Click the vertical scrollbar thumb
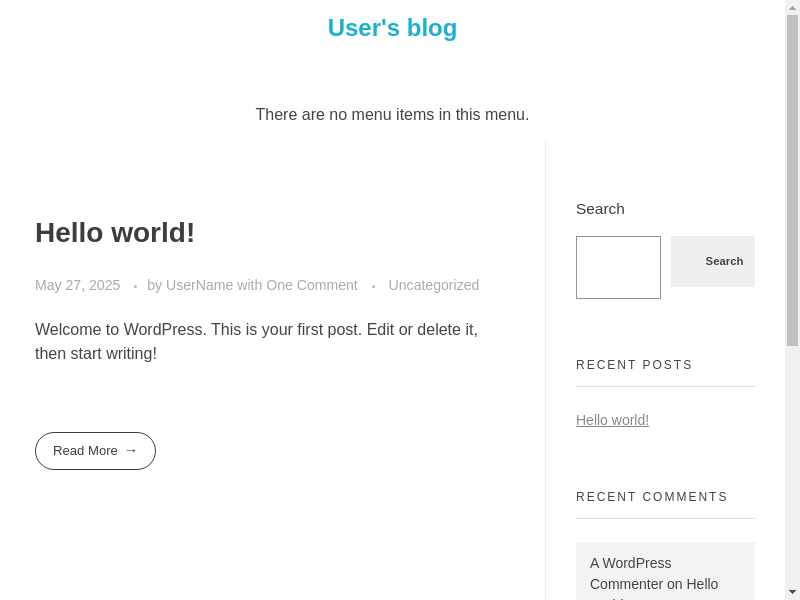The image size is (800, 600). pyautogui.click(x=792, y=180)
